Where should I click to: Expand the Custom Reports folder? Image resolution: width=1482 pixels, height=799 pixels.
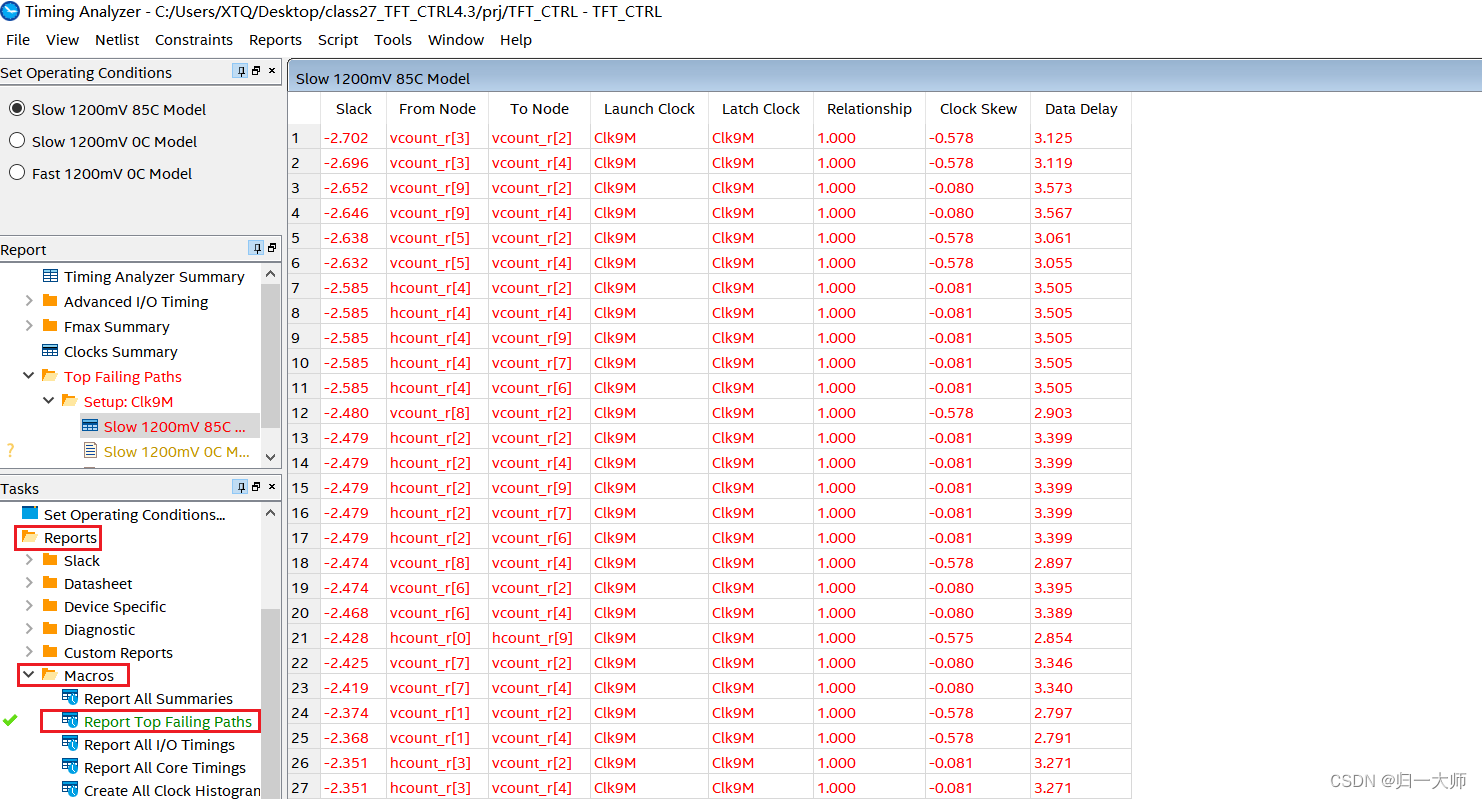(x=29, y=652)
